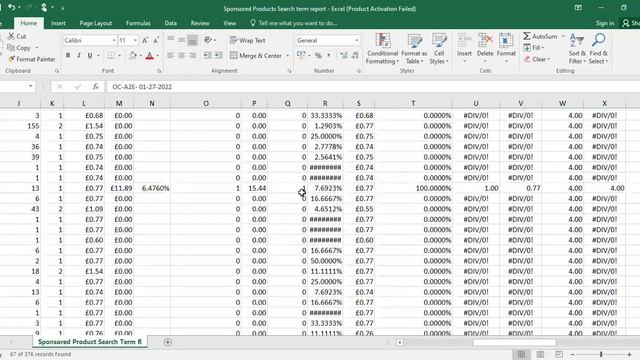640x360 pixels.
Task: Click the Insert cells icon
Action: coord(464,41)
